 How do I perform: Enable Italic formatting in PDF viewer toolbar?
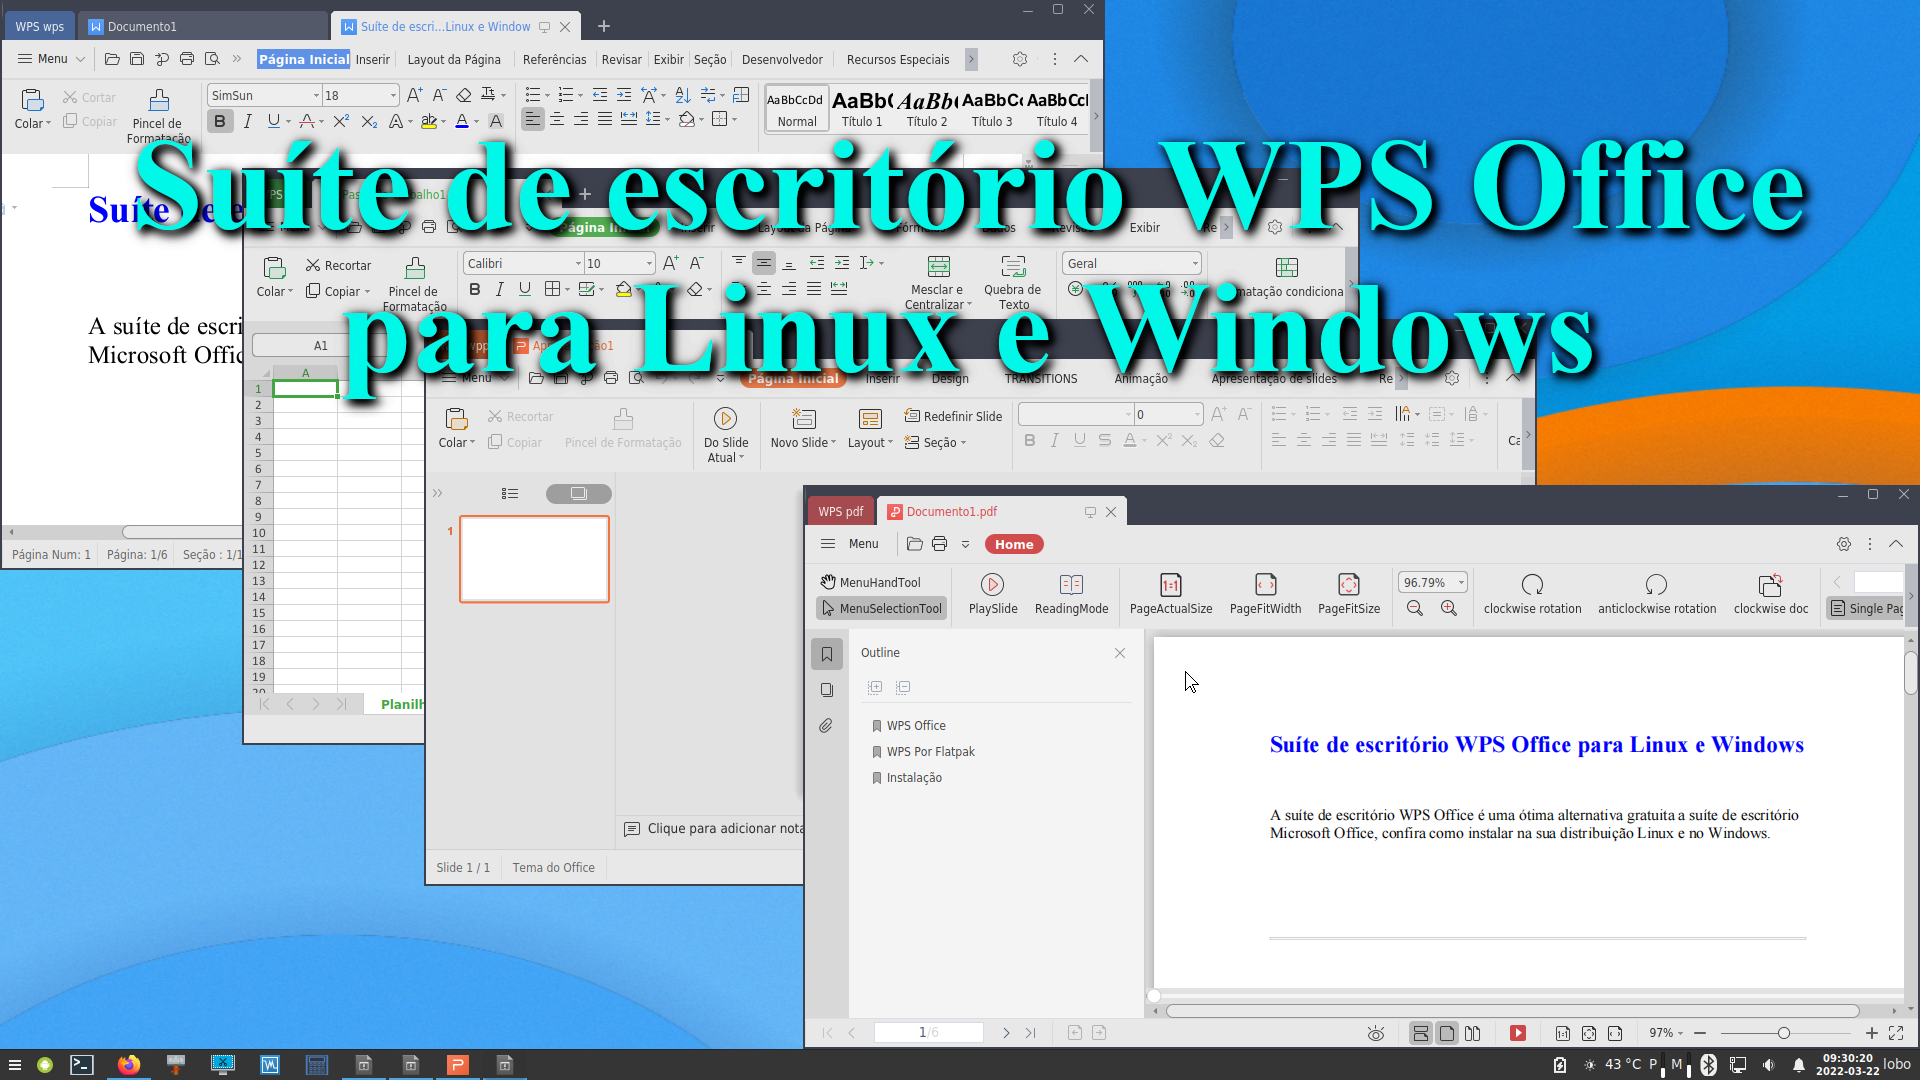coord(1055,442)
